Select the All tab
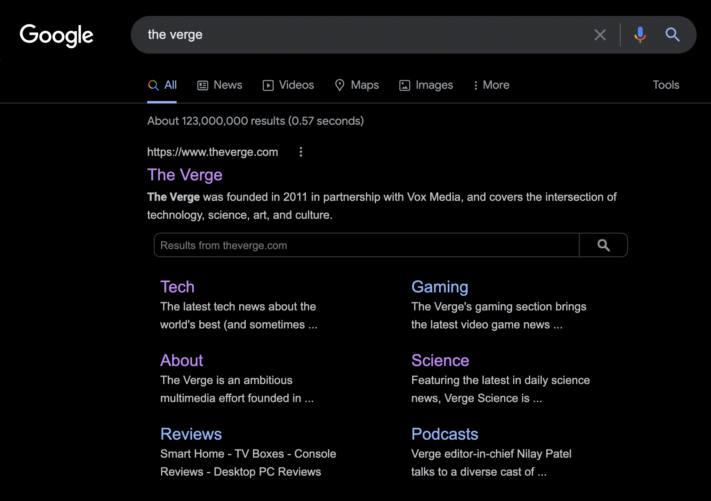This screenshot has width=711, height=501. point(162,85)
